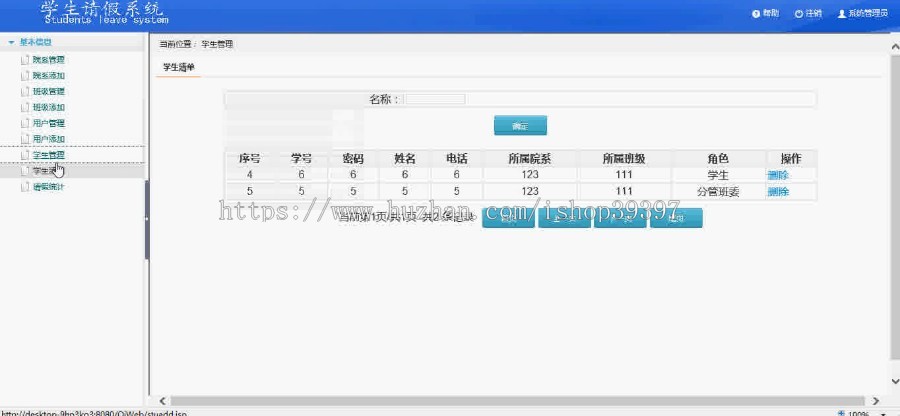Screen dimensions: 900x416
Task: Click the sidebar splitter collapse handle
Action: coord(146,219)
